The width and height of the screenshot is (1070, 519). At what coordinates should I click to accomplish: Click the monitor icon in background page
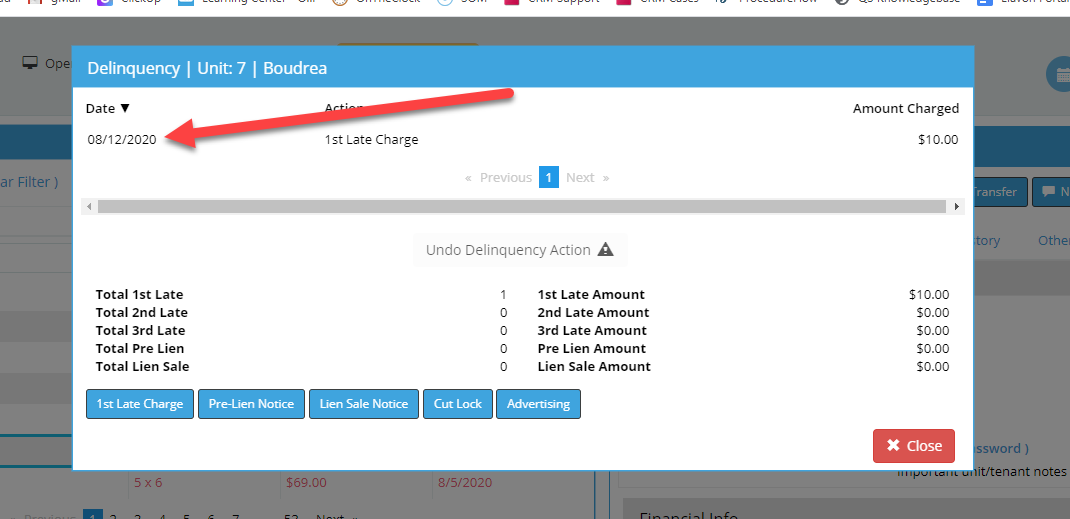click(29, 63)
